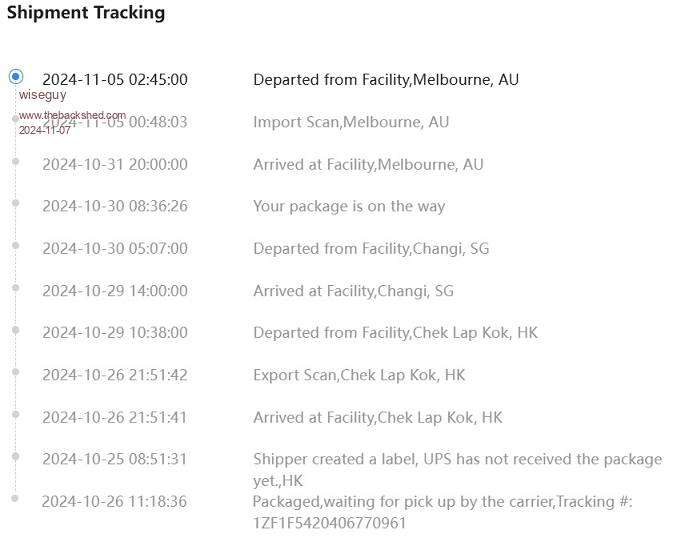The image size is (677, 542).
Task: Click the blue active marker for Departed Melbourne
Action: click(x=15, y=76)
